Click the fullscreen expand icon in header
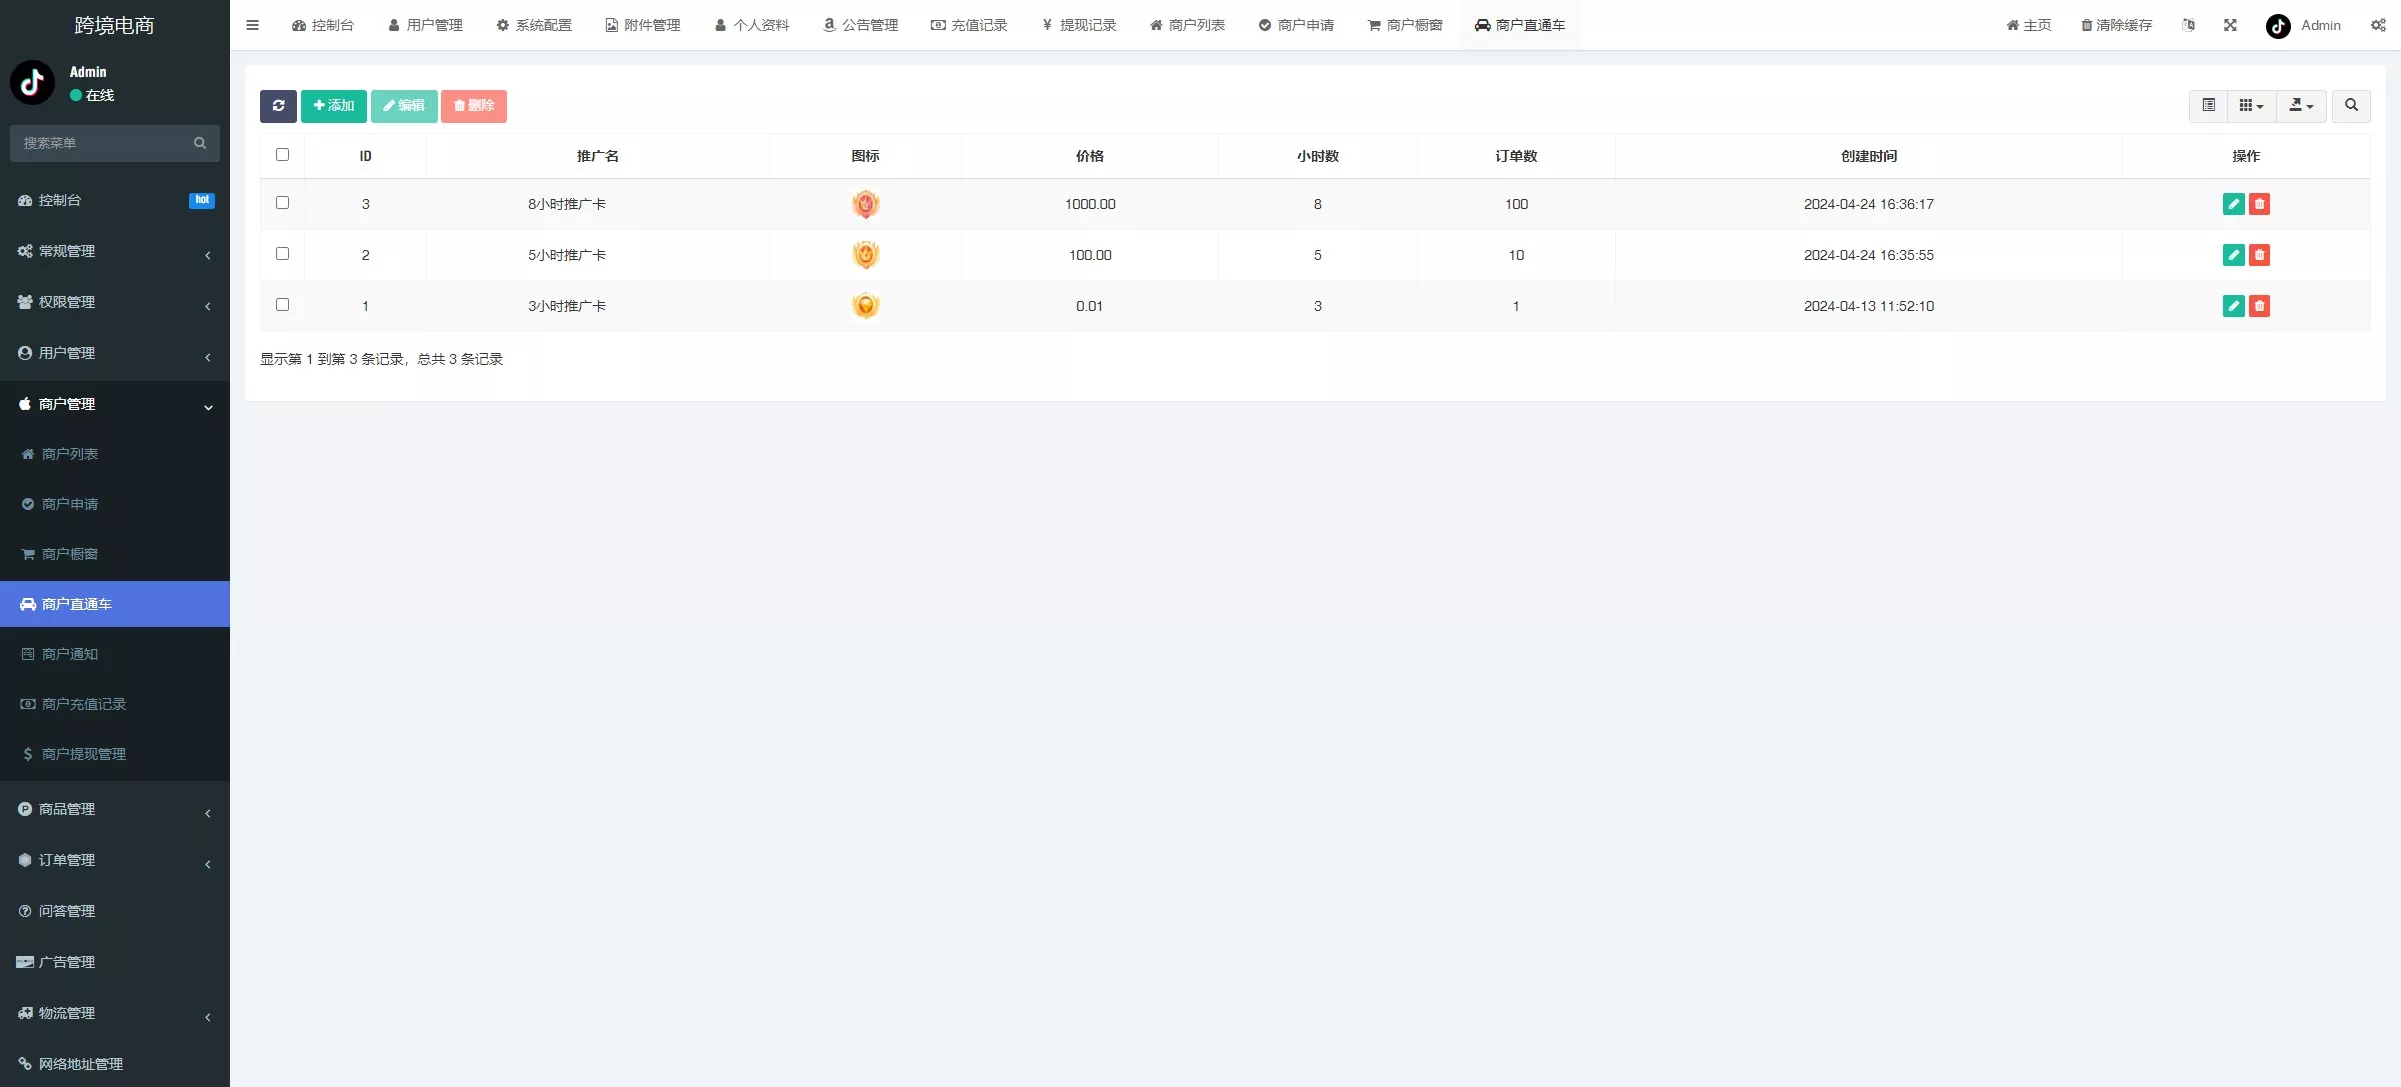This screenshot has height=1087, width=2401. (x=2230, y=25)
